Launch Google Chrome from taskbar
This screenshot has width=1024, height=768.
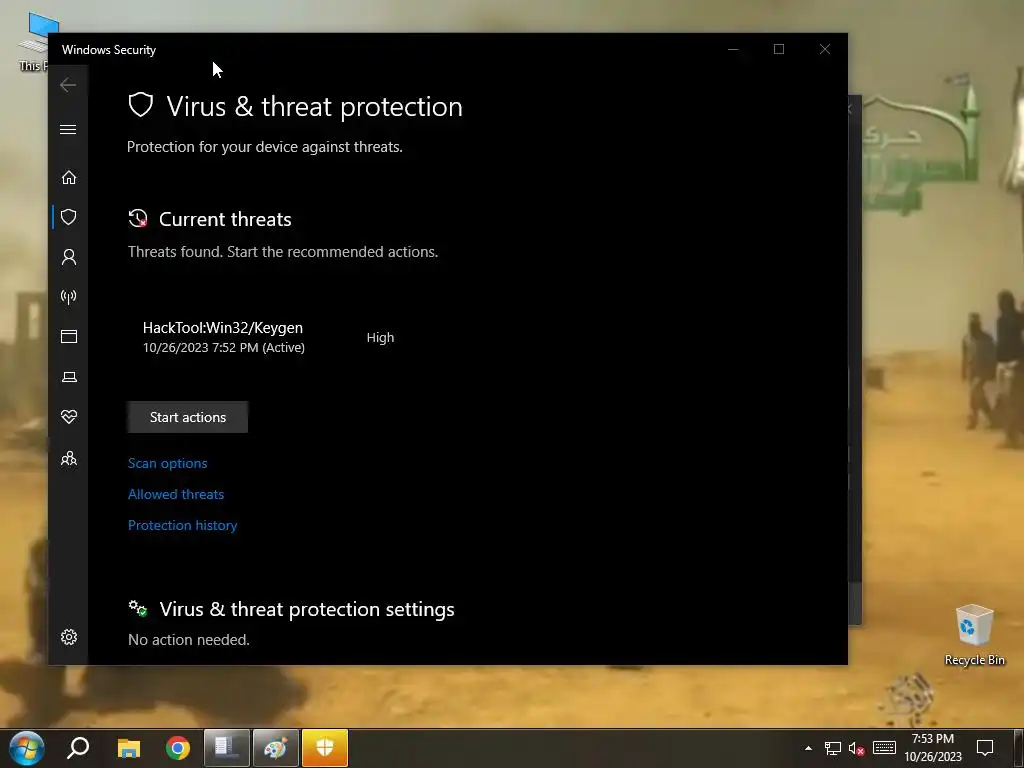[x=178, y=748]
